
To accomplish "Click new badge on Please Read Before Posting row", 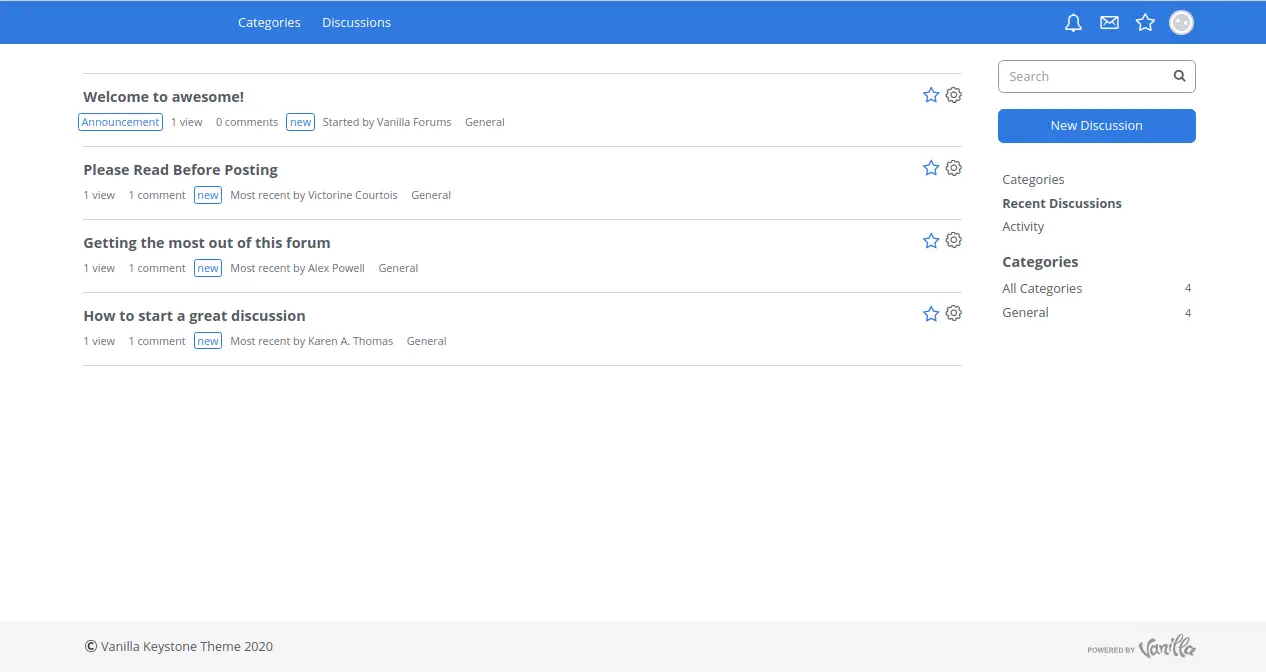I will 208,195.
